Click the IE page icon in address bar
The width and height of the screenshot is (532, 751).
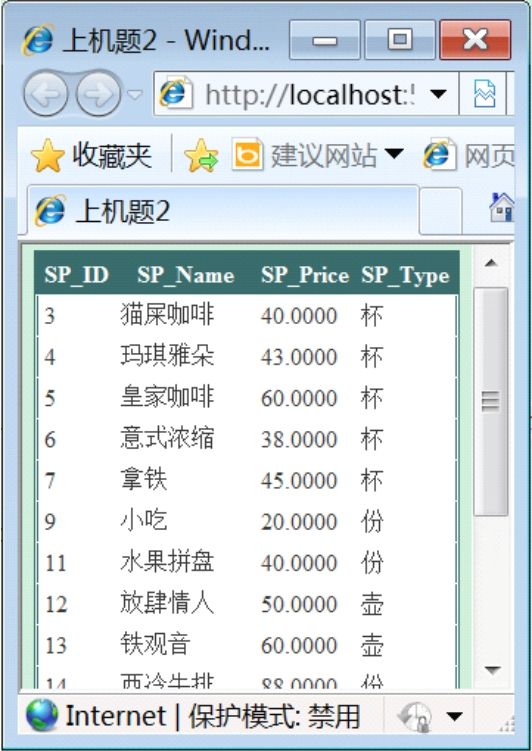tap(176, 93)
